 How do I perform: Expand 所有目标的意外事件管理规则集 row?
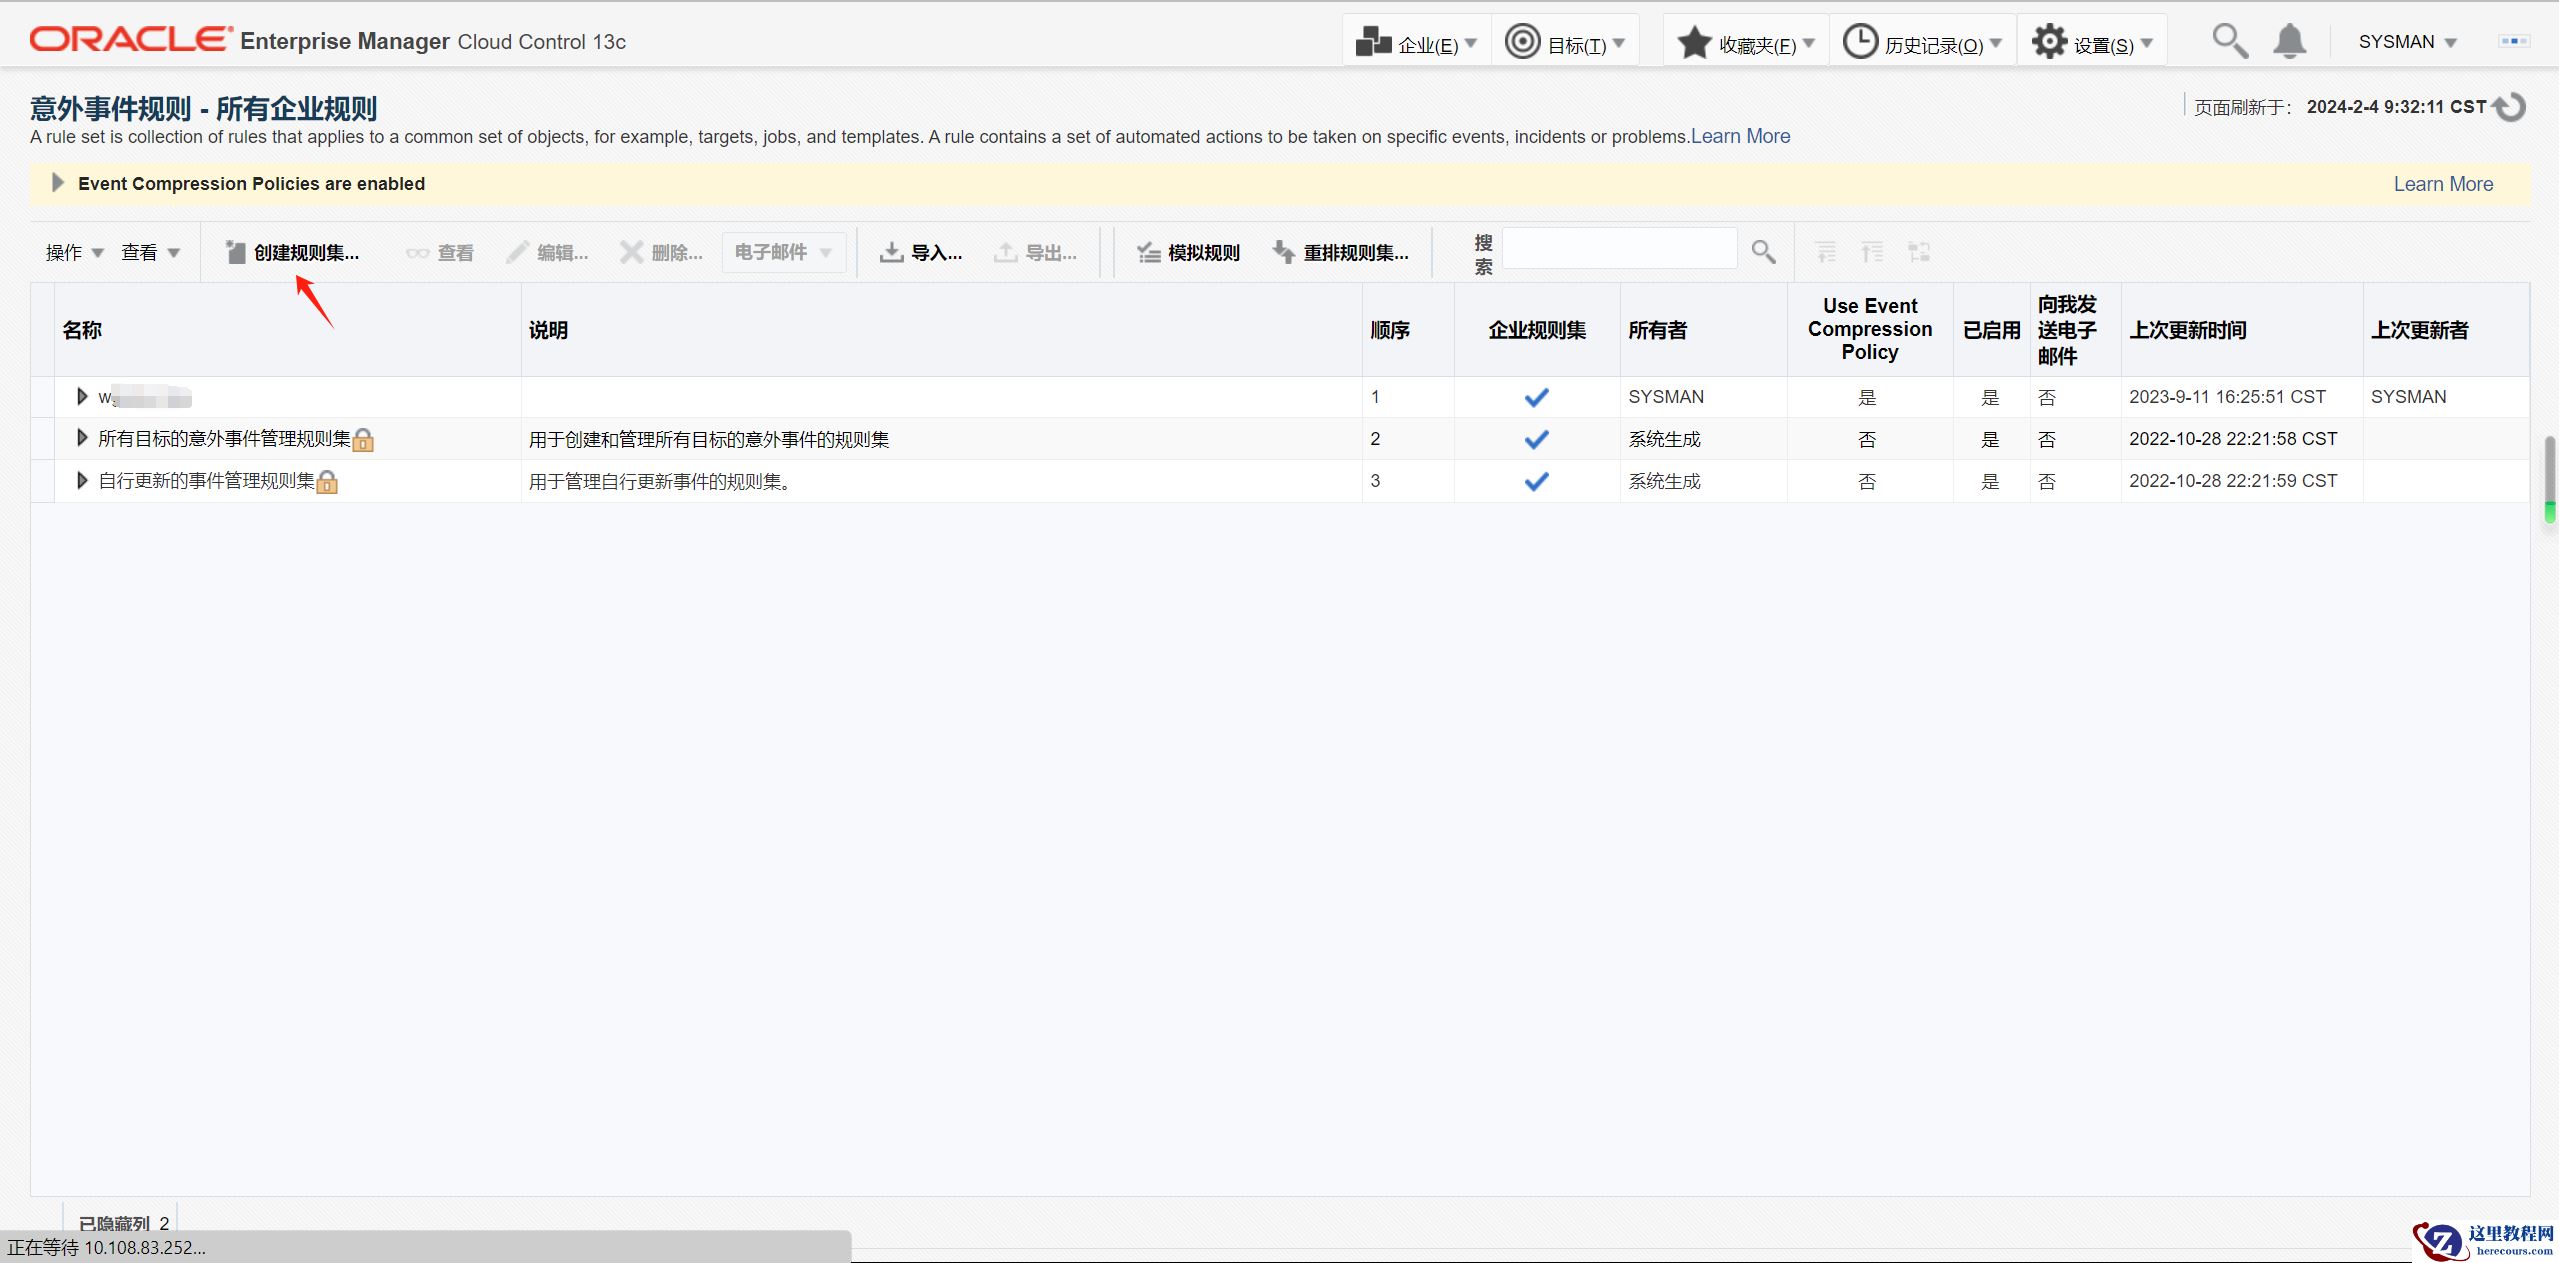tap(82, 438)
